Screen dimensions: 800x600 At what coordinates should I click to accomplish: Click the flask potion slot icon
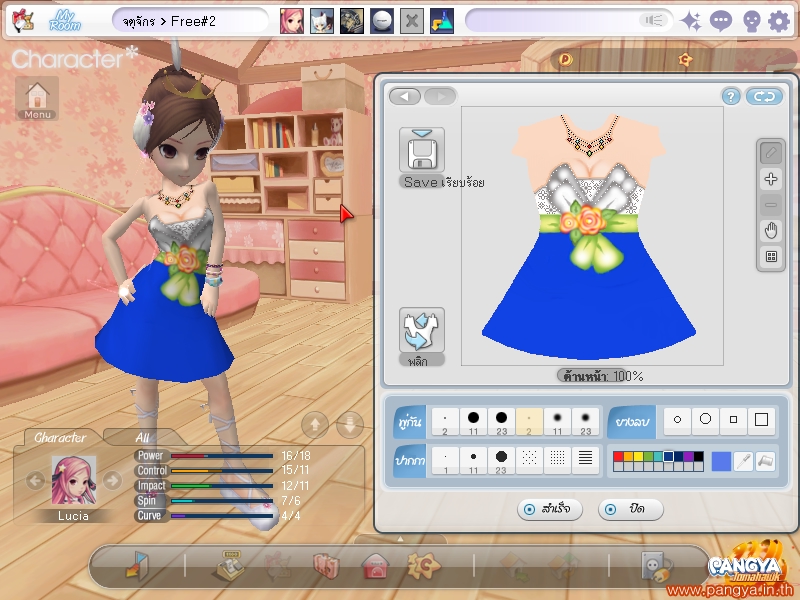[x=442, y=21]
